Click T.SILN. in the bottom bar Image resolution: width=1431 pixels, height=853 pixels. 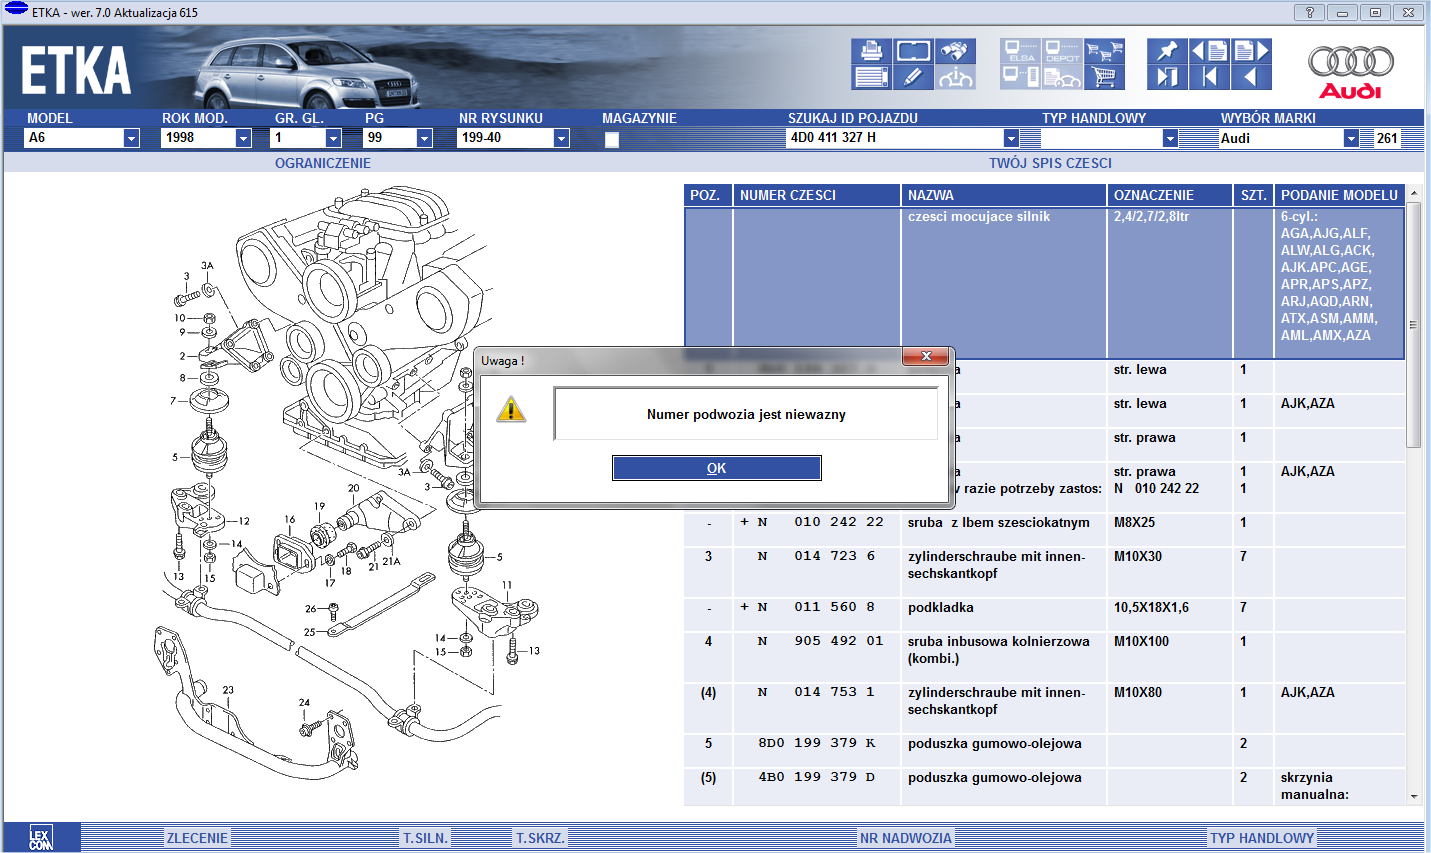pyautogui.click(x=426, y=838)
